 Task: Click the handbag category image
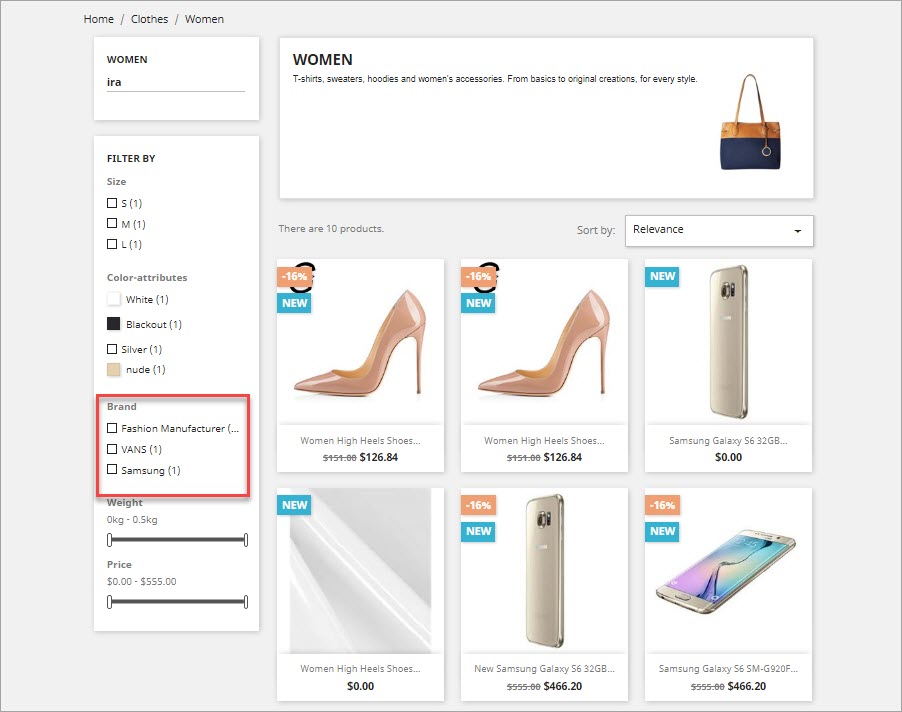coord(751,120)
